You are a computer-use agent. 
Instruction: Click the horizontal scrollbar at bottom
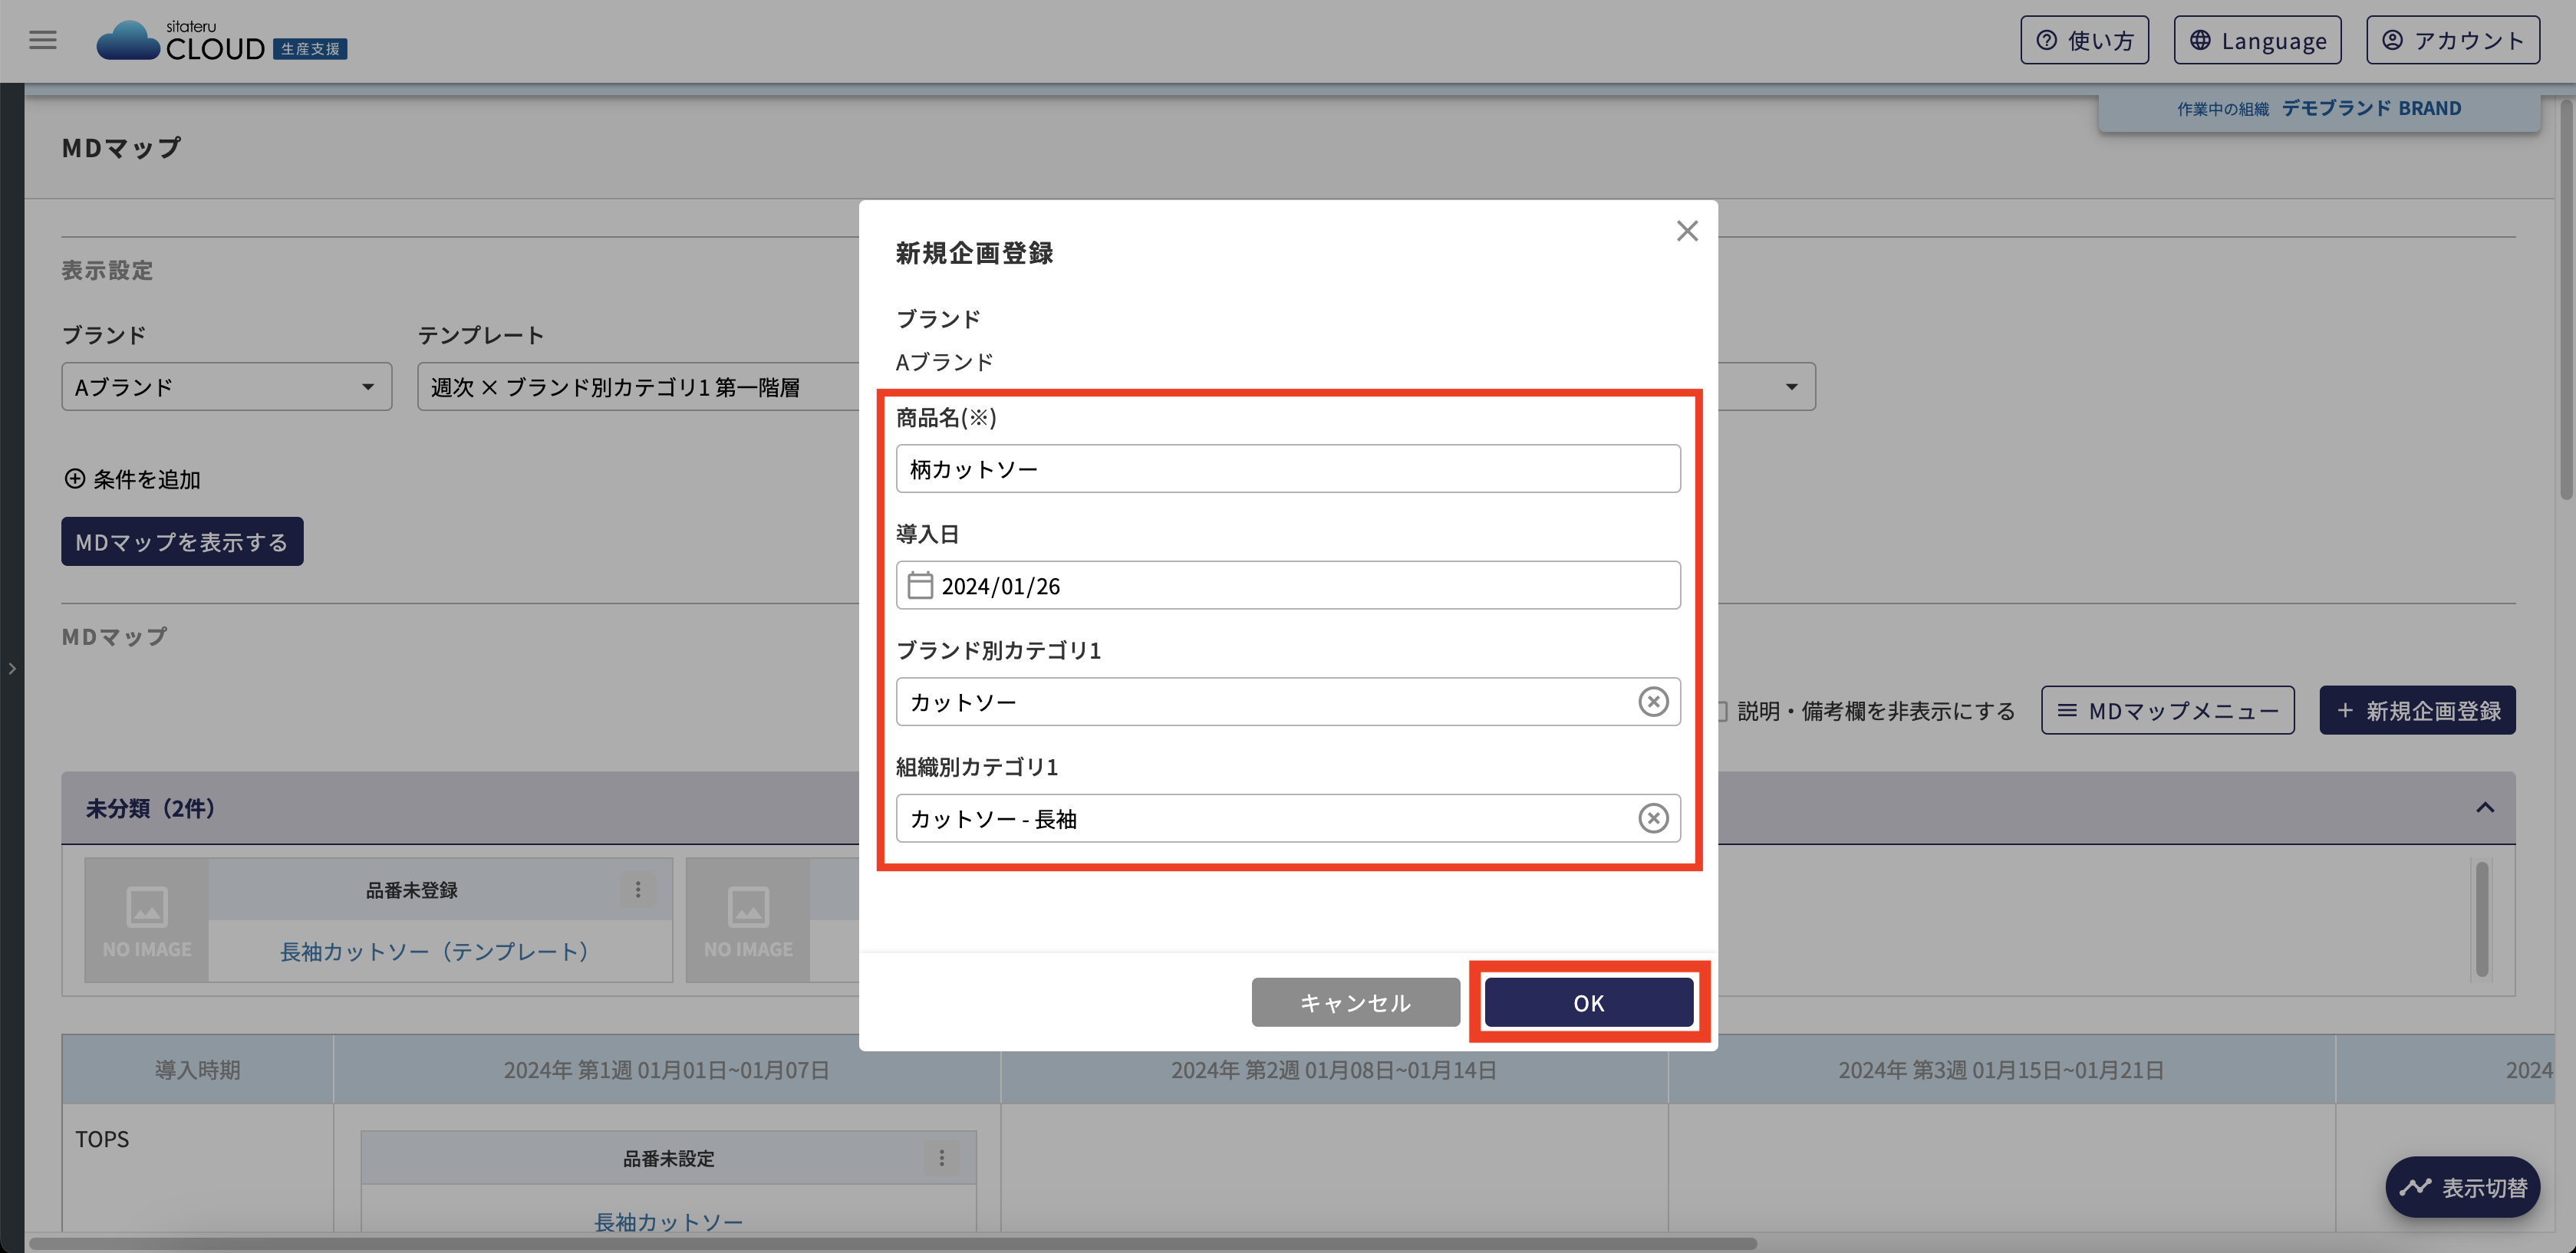[892, 1243]
